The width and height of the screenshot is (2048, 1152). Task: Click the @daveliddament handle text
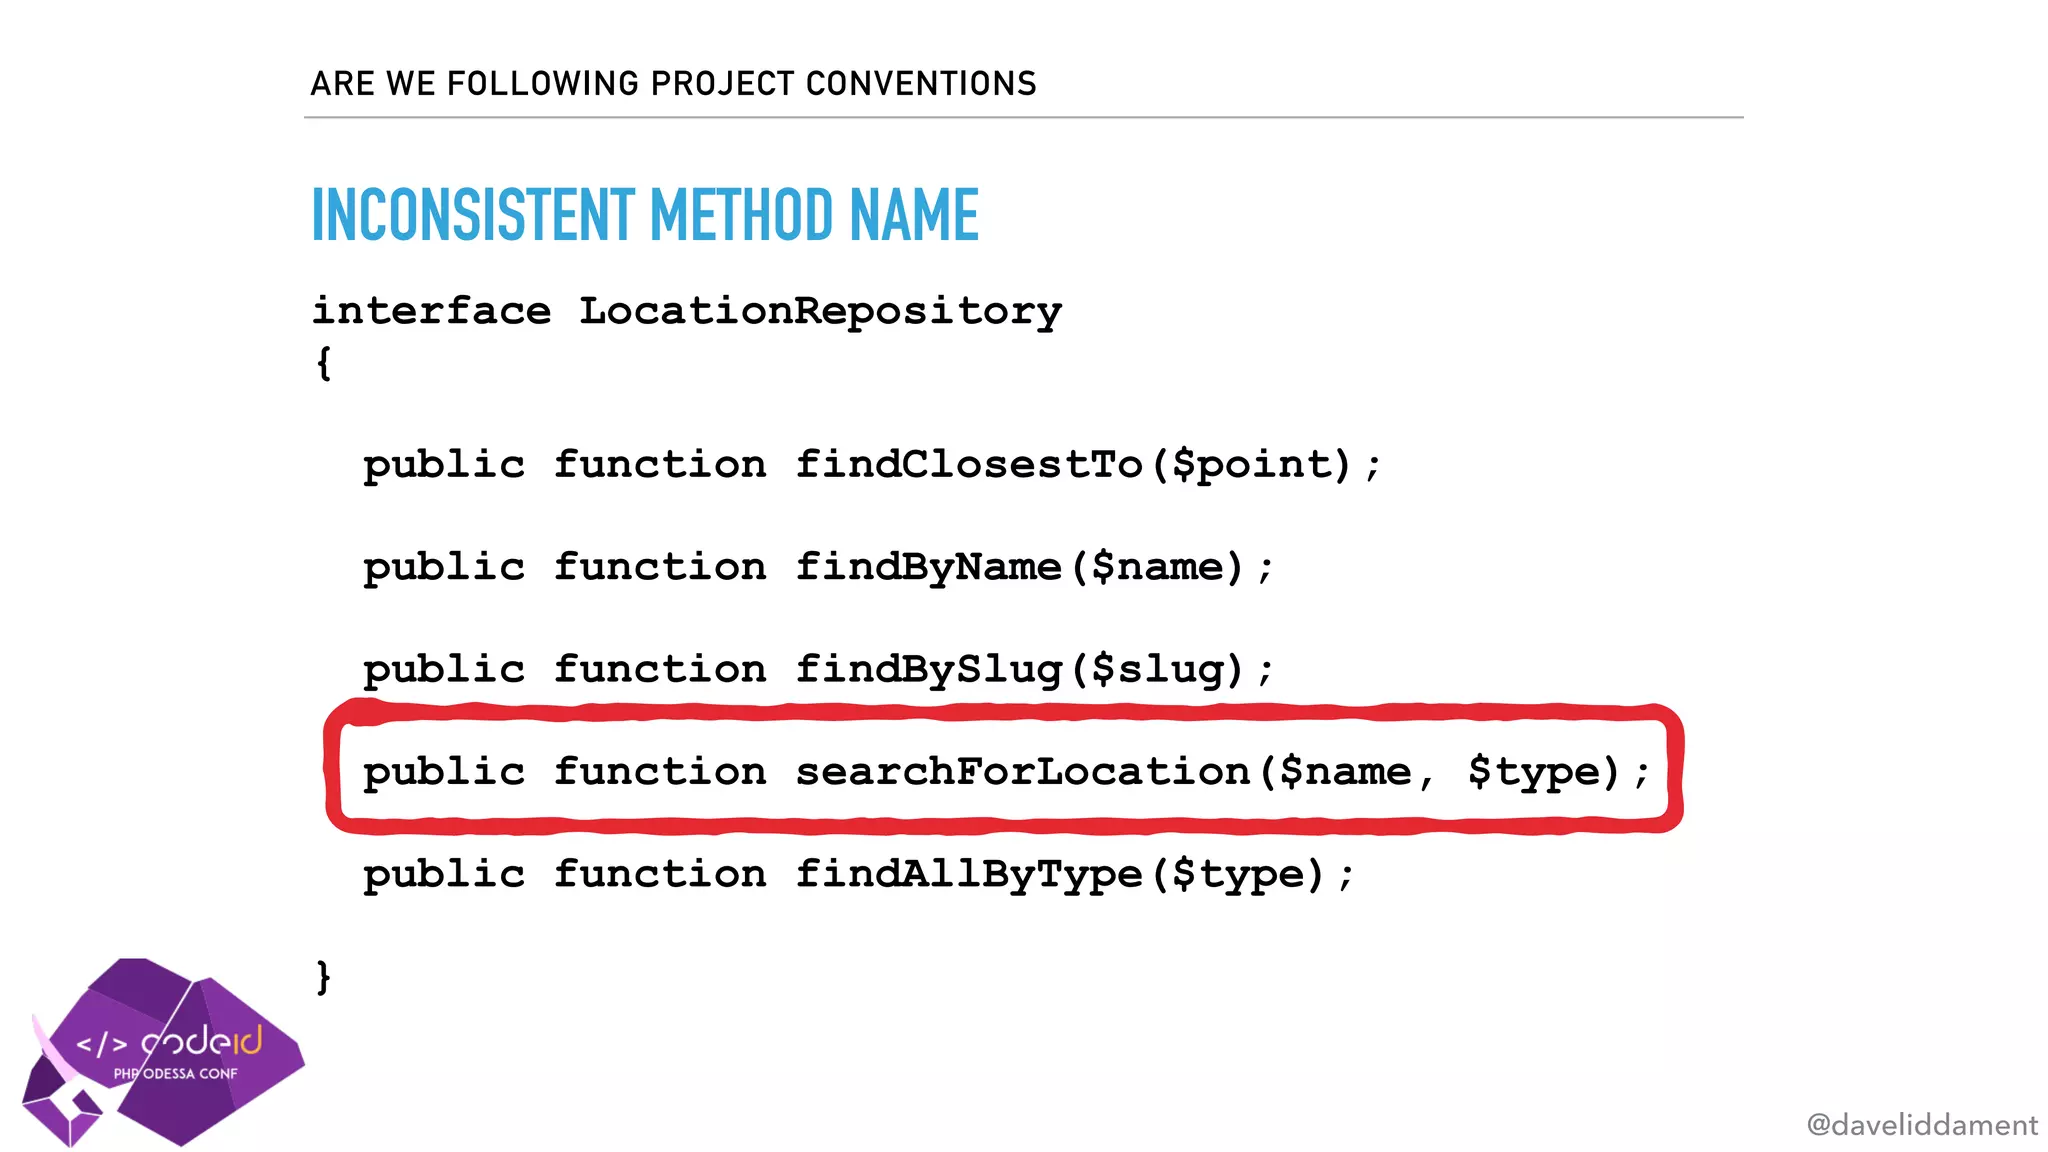(1921, 1126)
